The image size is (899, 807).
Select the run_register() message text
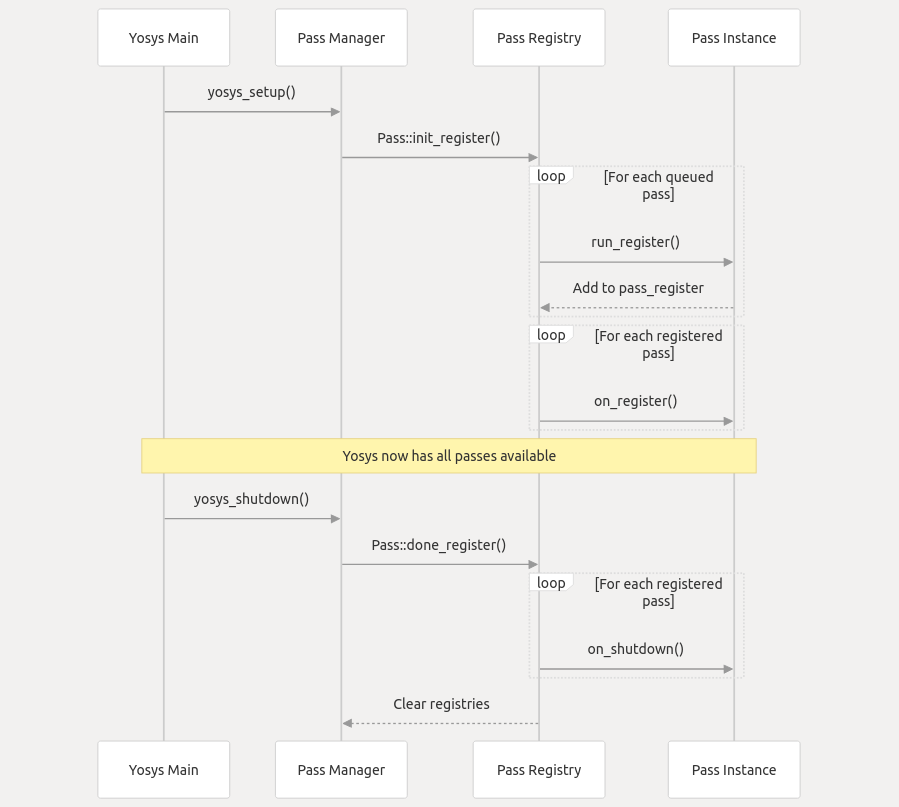tap(635, 242)
